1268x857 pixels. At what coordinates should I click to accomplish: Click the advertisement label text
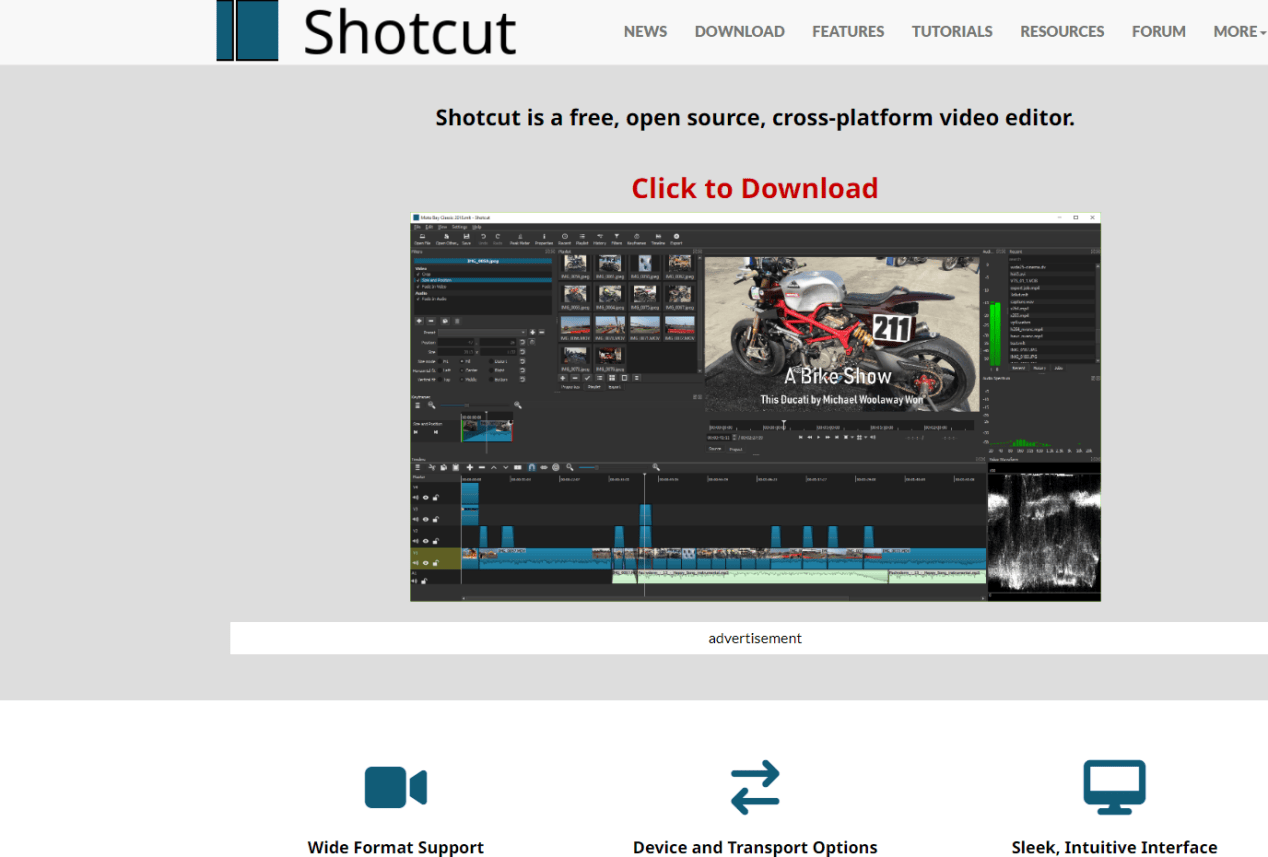[755, 638]
